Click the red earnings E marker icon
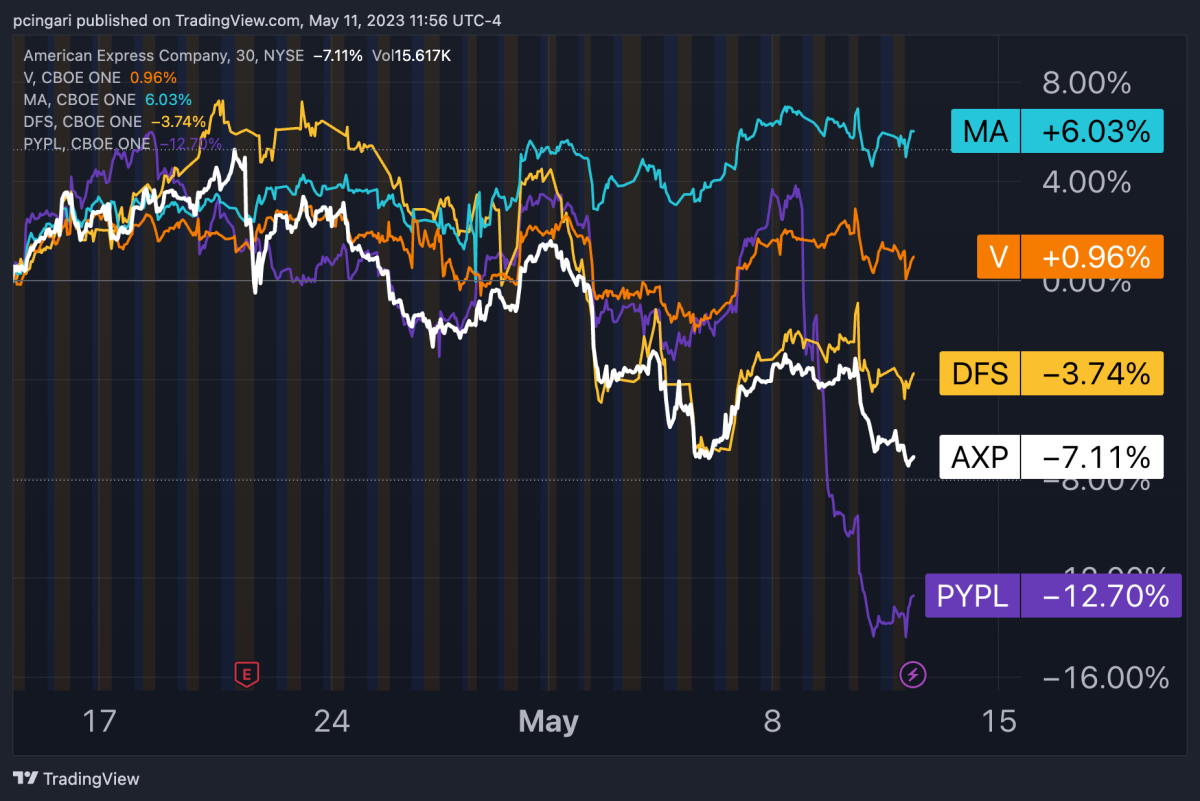 (x=246, y=674)
